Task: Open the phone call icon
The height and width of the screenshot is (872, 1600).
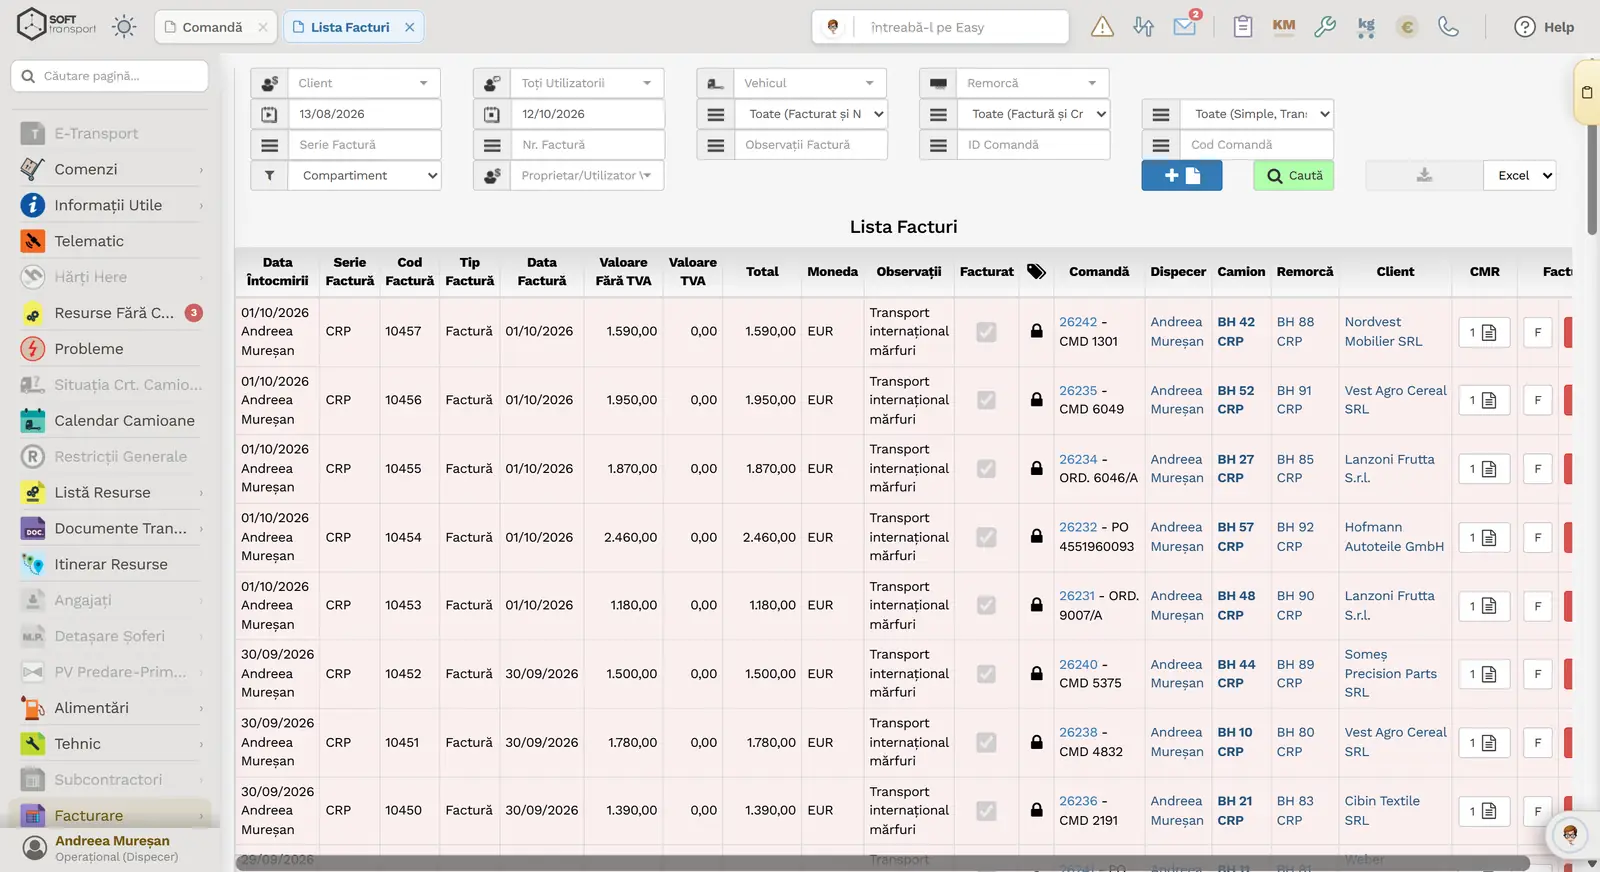Action: tap(1448, 27)
